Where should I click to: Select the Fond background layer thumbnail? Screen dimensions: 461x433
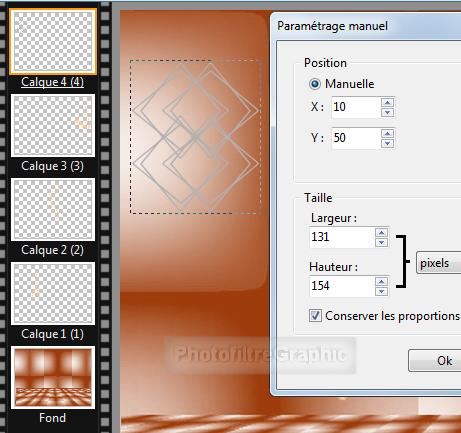(53, 377)
